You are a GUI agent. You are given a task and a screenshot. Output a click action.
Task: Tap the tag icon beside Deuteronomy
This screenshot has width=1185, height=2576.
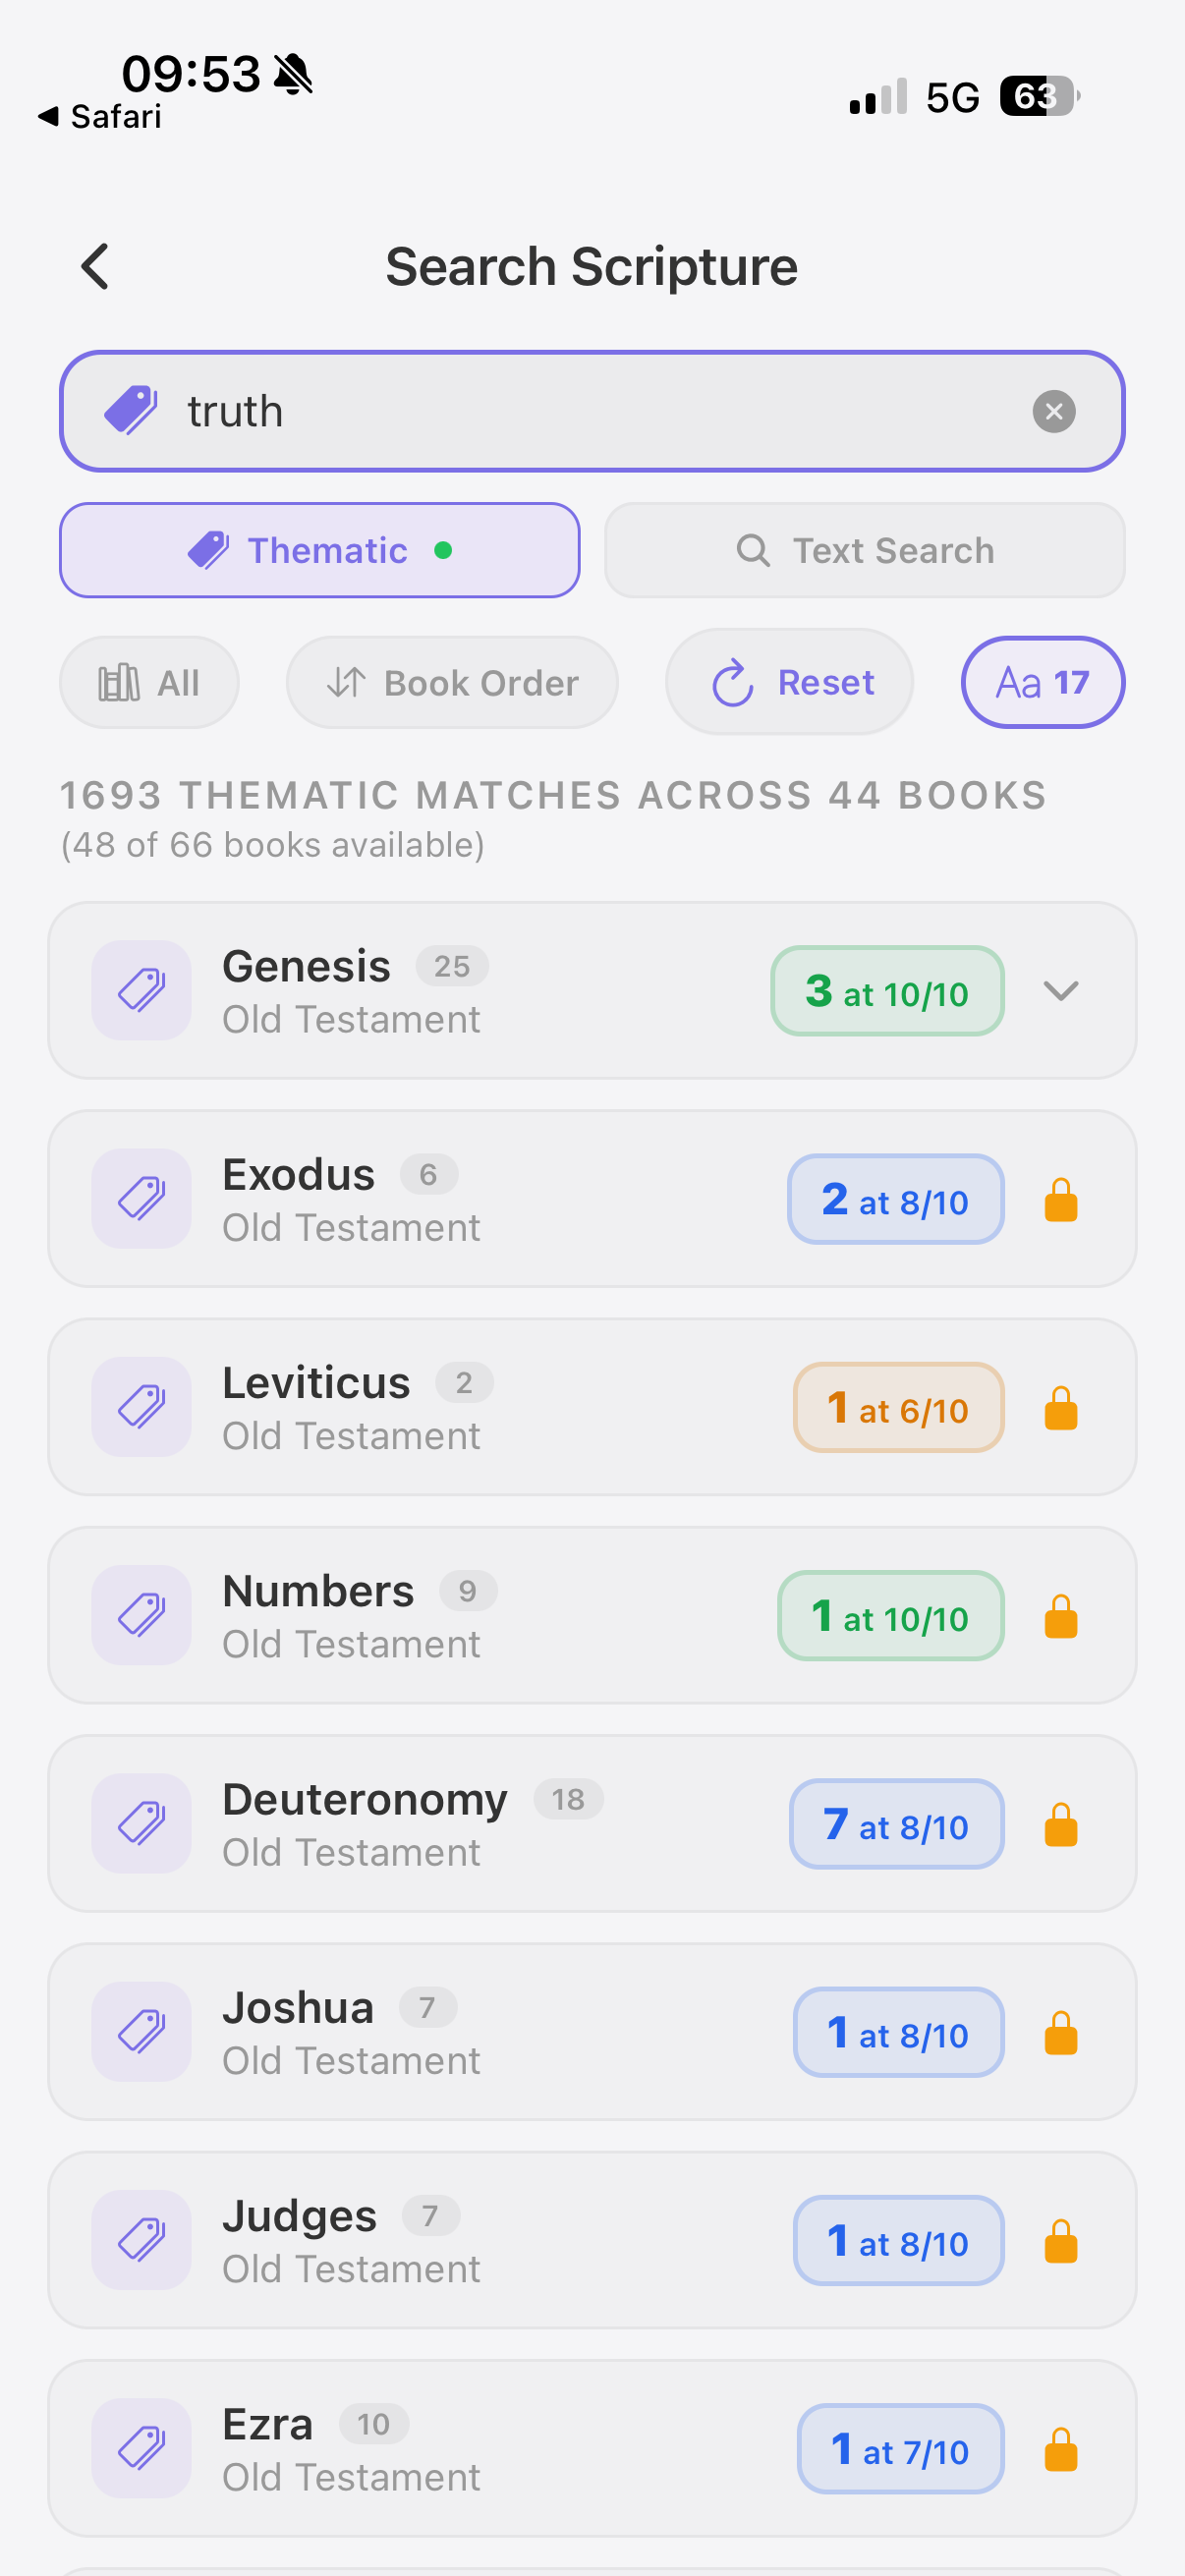point(141,1823)
